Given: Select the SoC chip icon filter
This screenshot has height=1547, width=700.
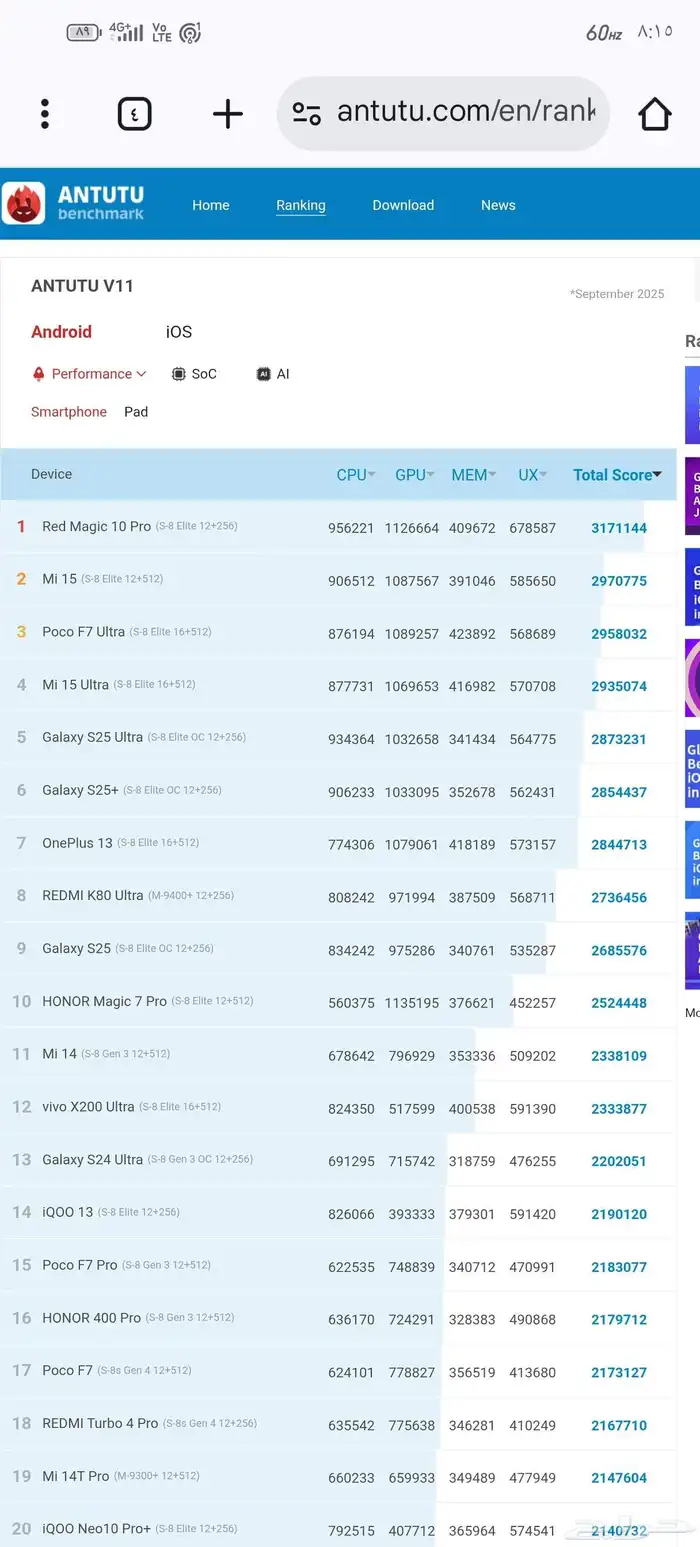Looking at the screenshot, I should click(179, 374).
